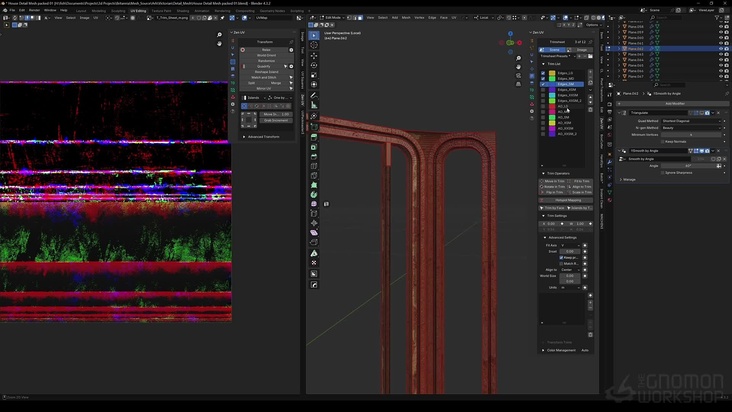Expand the Advanced Transform section
The image size is (732, 412).
[264, 137]
